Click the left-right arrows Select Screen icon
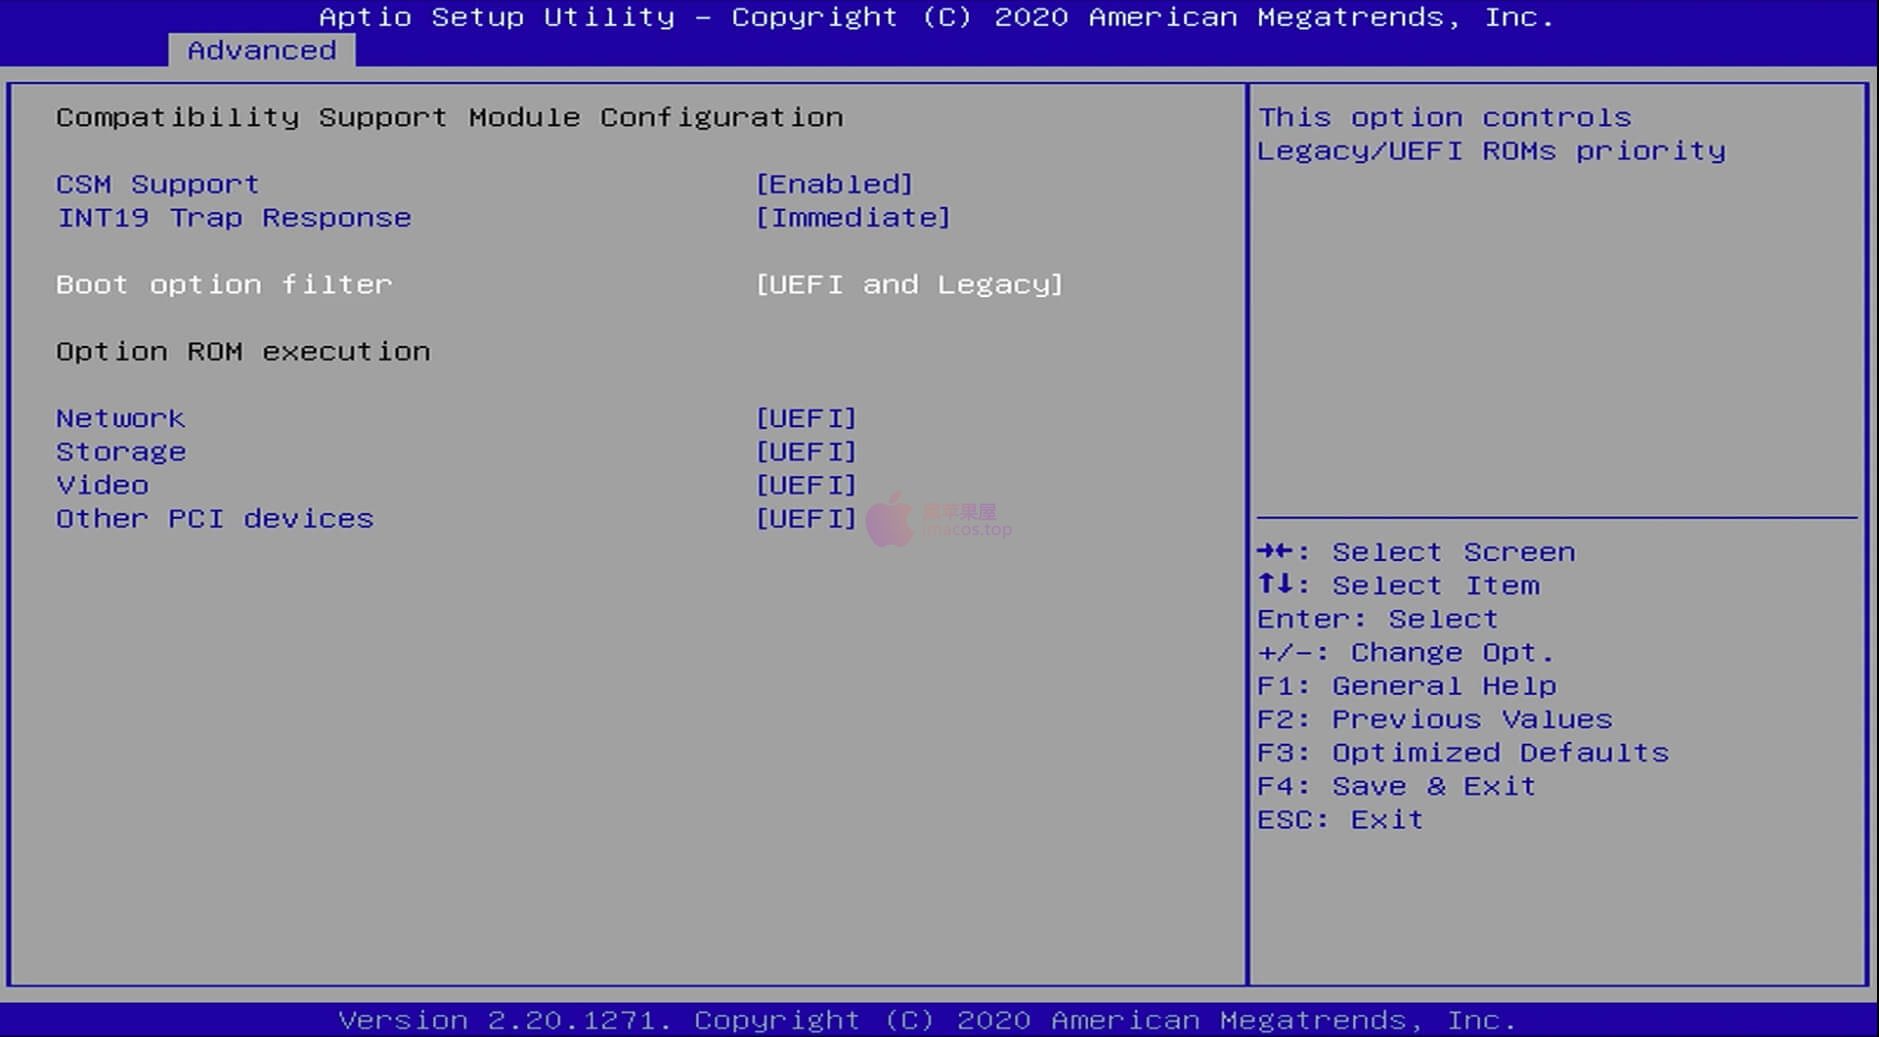This screenshot has width=1879, height=1037. (1275, 551)
